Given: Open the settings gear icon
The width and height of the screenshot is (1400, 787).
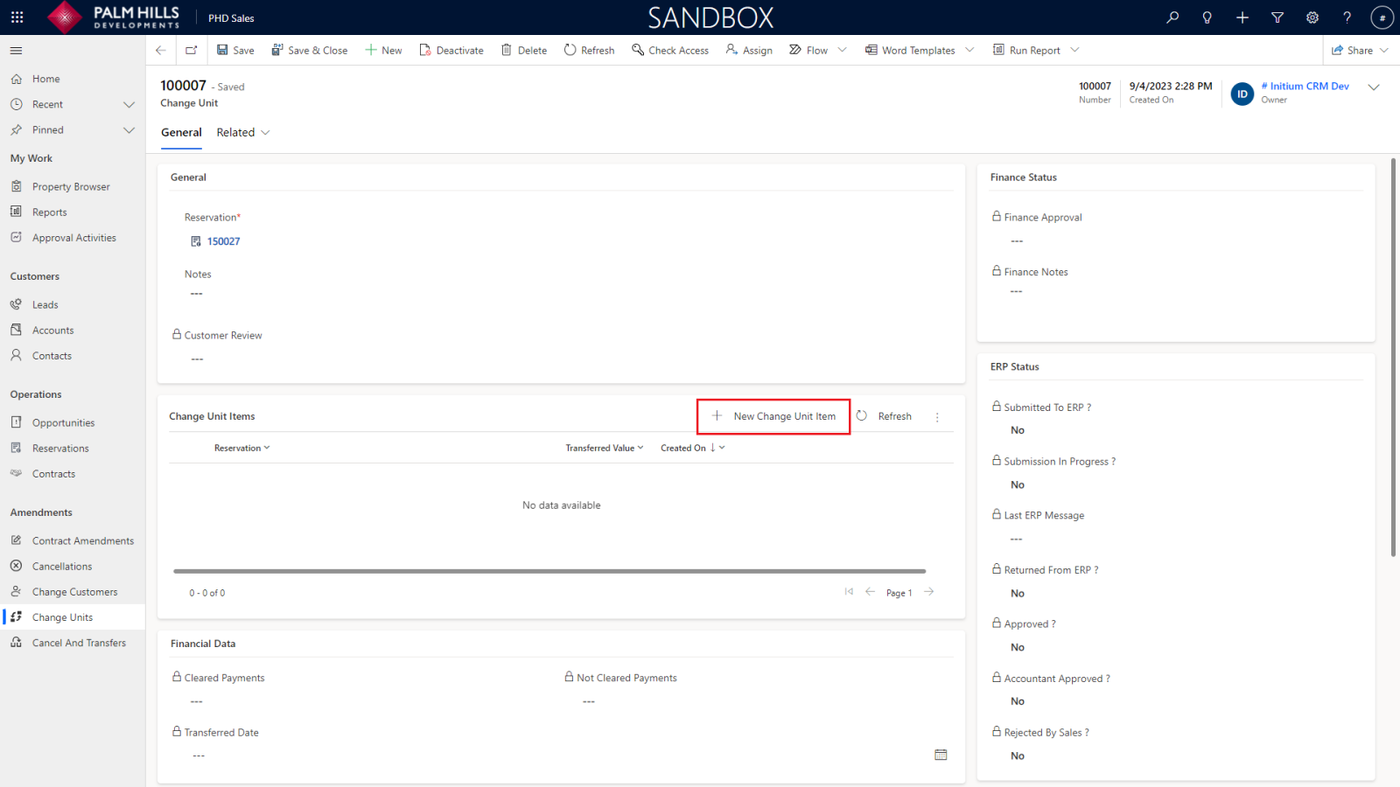Looking at the screenshot, I should click(x=1312, y=17).
